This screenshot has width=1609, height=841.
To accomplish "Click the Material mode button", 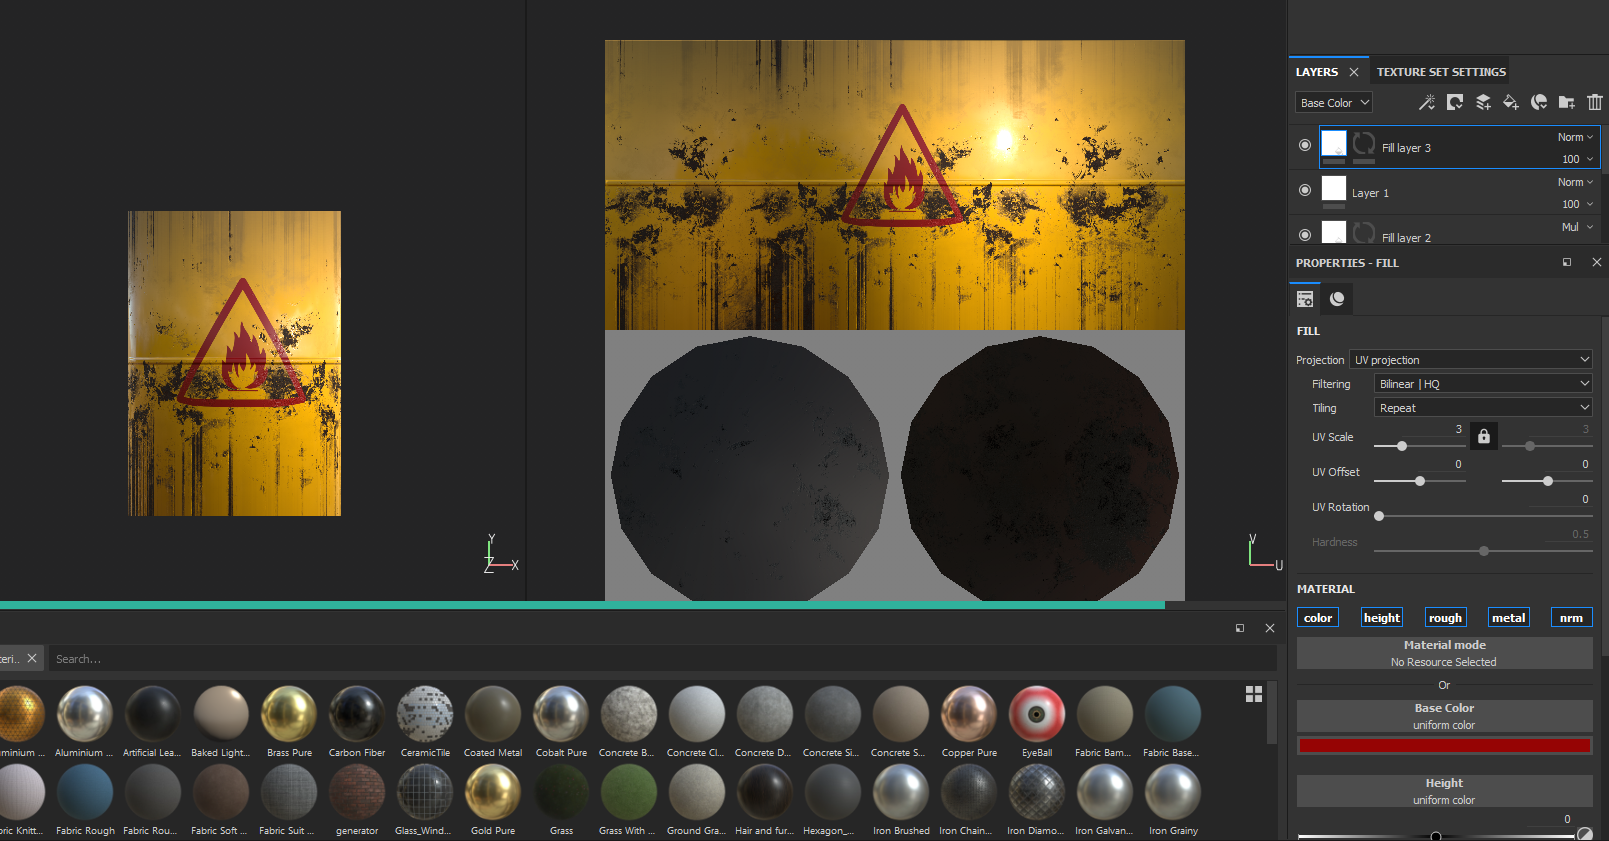I will (x=1445, y=653).
